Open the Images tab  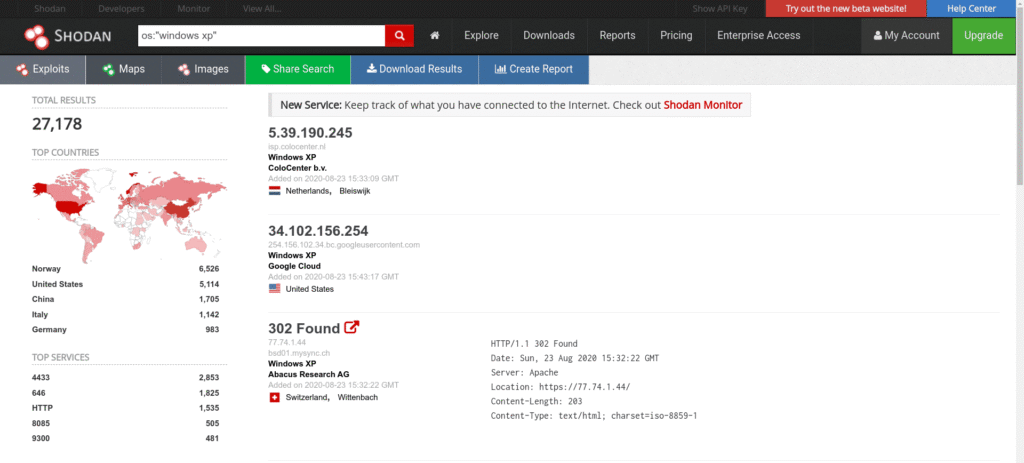(202, 69)
